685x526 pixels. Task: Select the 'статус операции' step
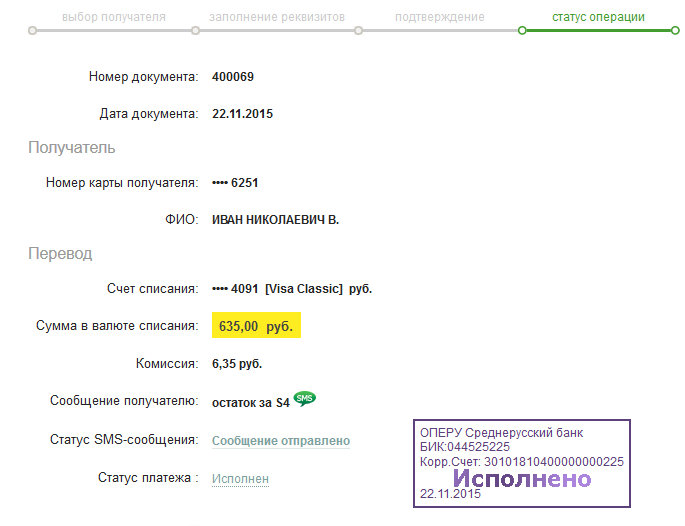click(x=598, y=17)
